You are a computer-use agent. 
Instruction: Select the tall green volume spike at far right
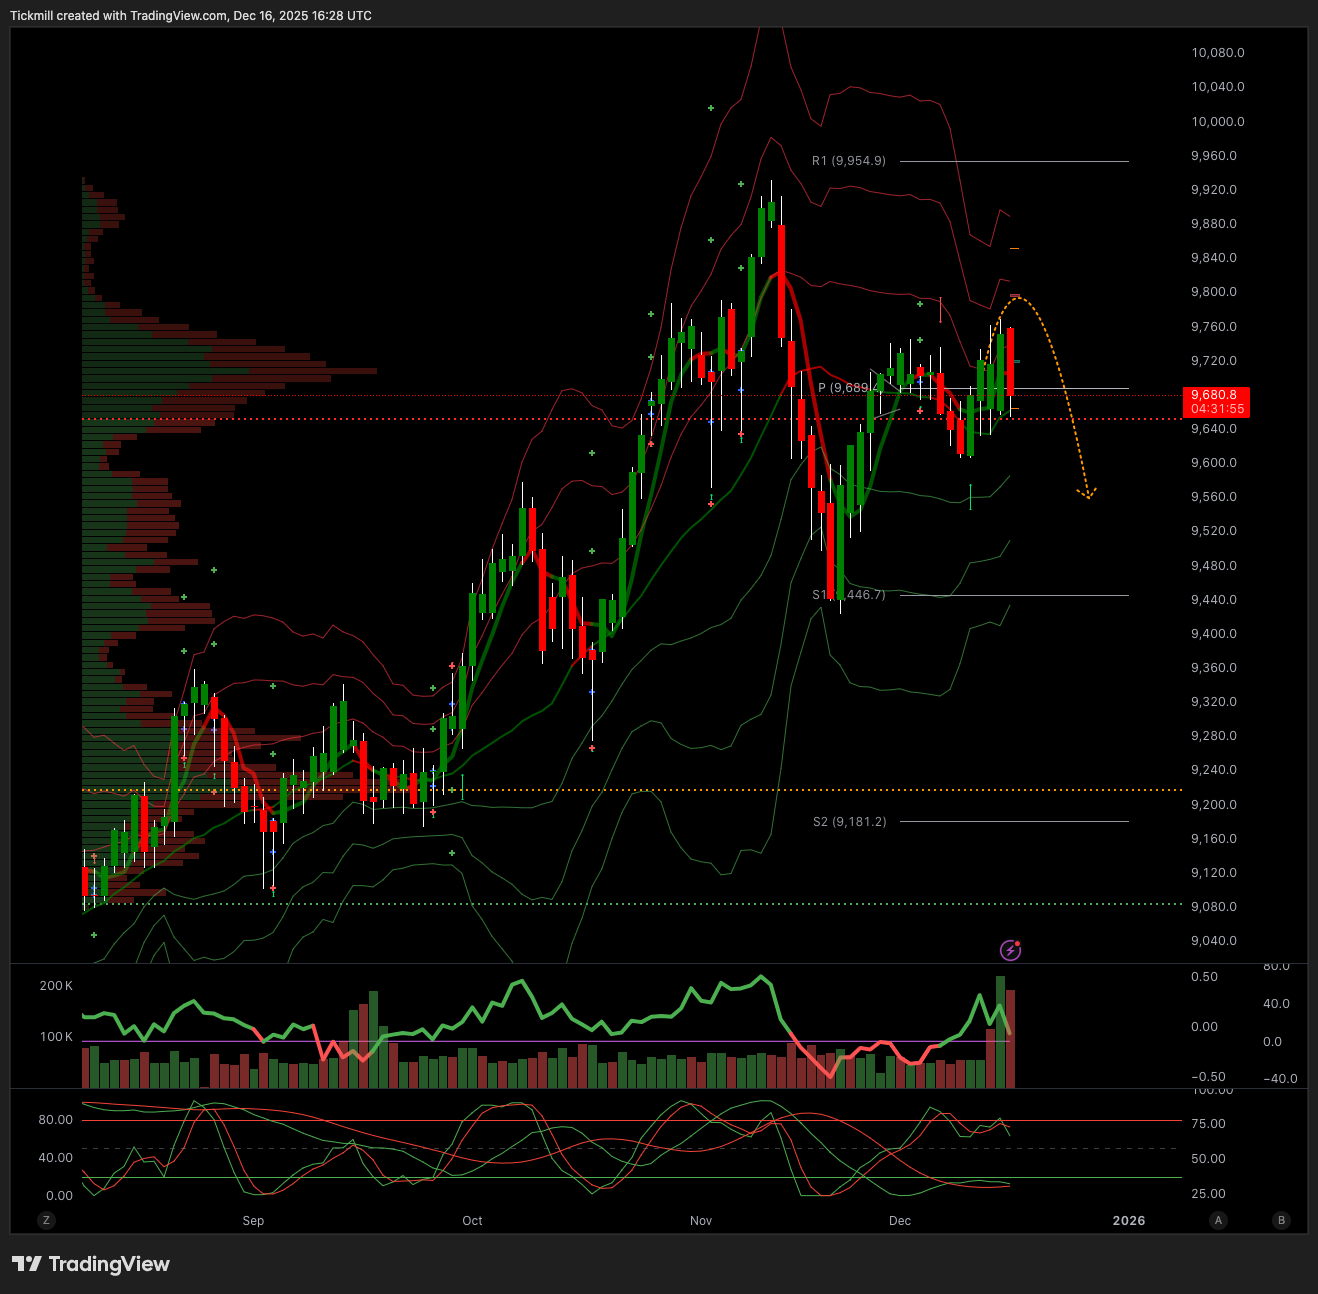(x=999, y=1030)
